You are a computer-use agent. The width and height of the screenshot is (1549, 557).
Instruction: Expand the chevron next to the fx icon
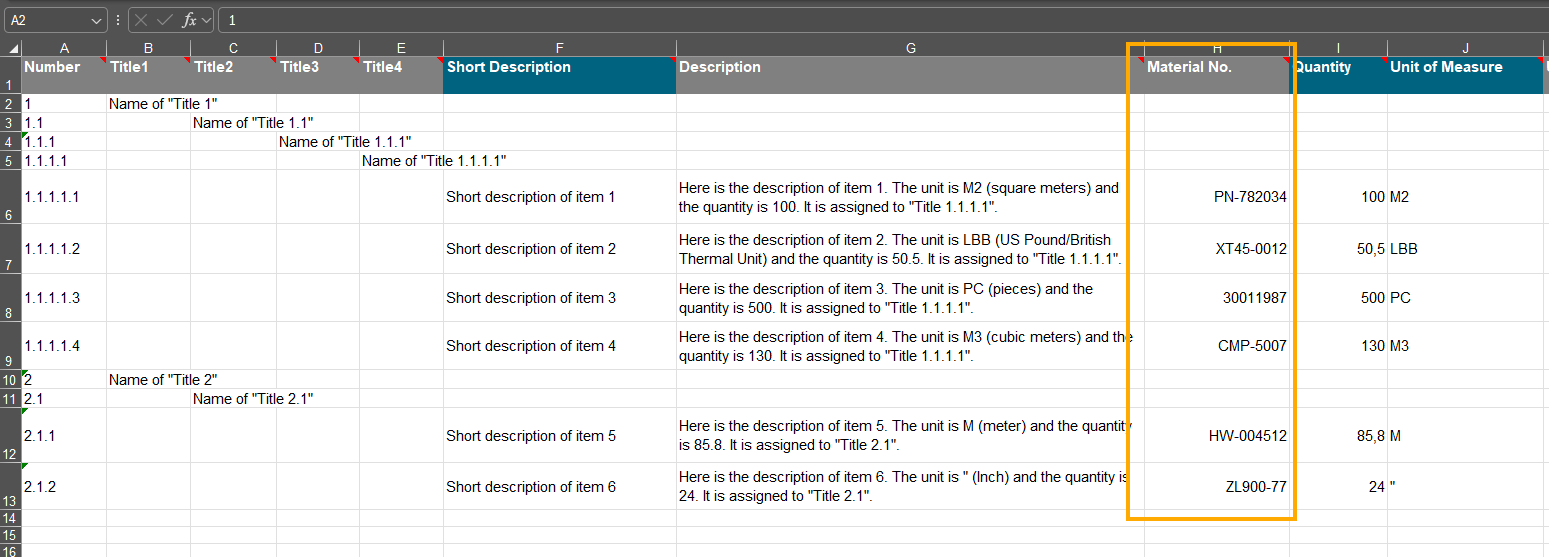pyautogui.click(x=207, y=20)
